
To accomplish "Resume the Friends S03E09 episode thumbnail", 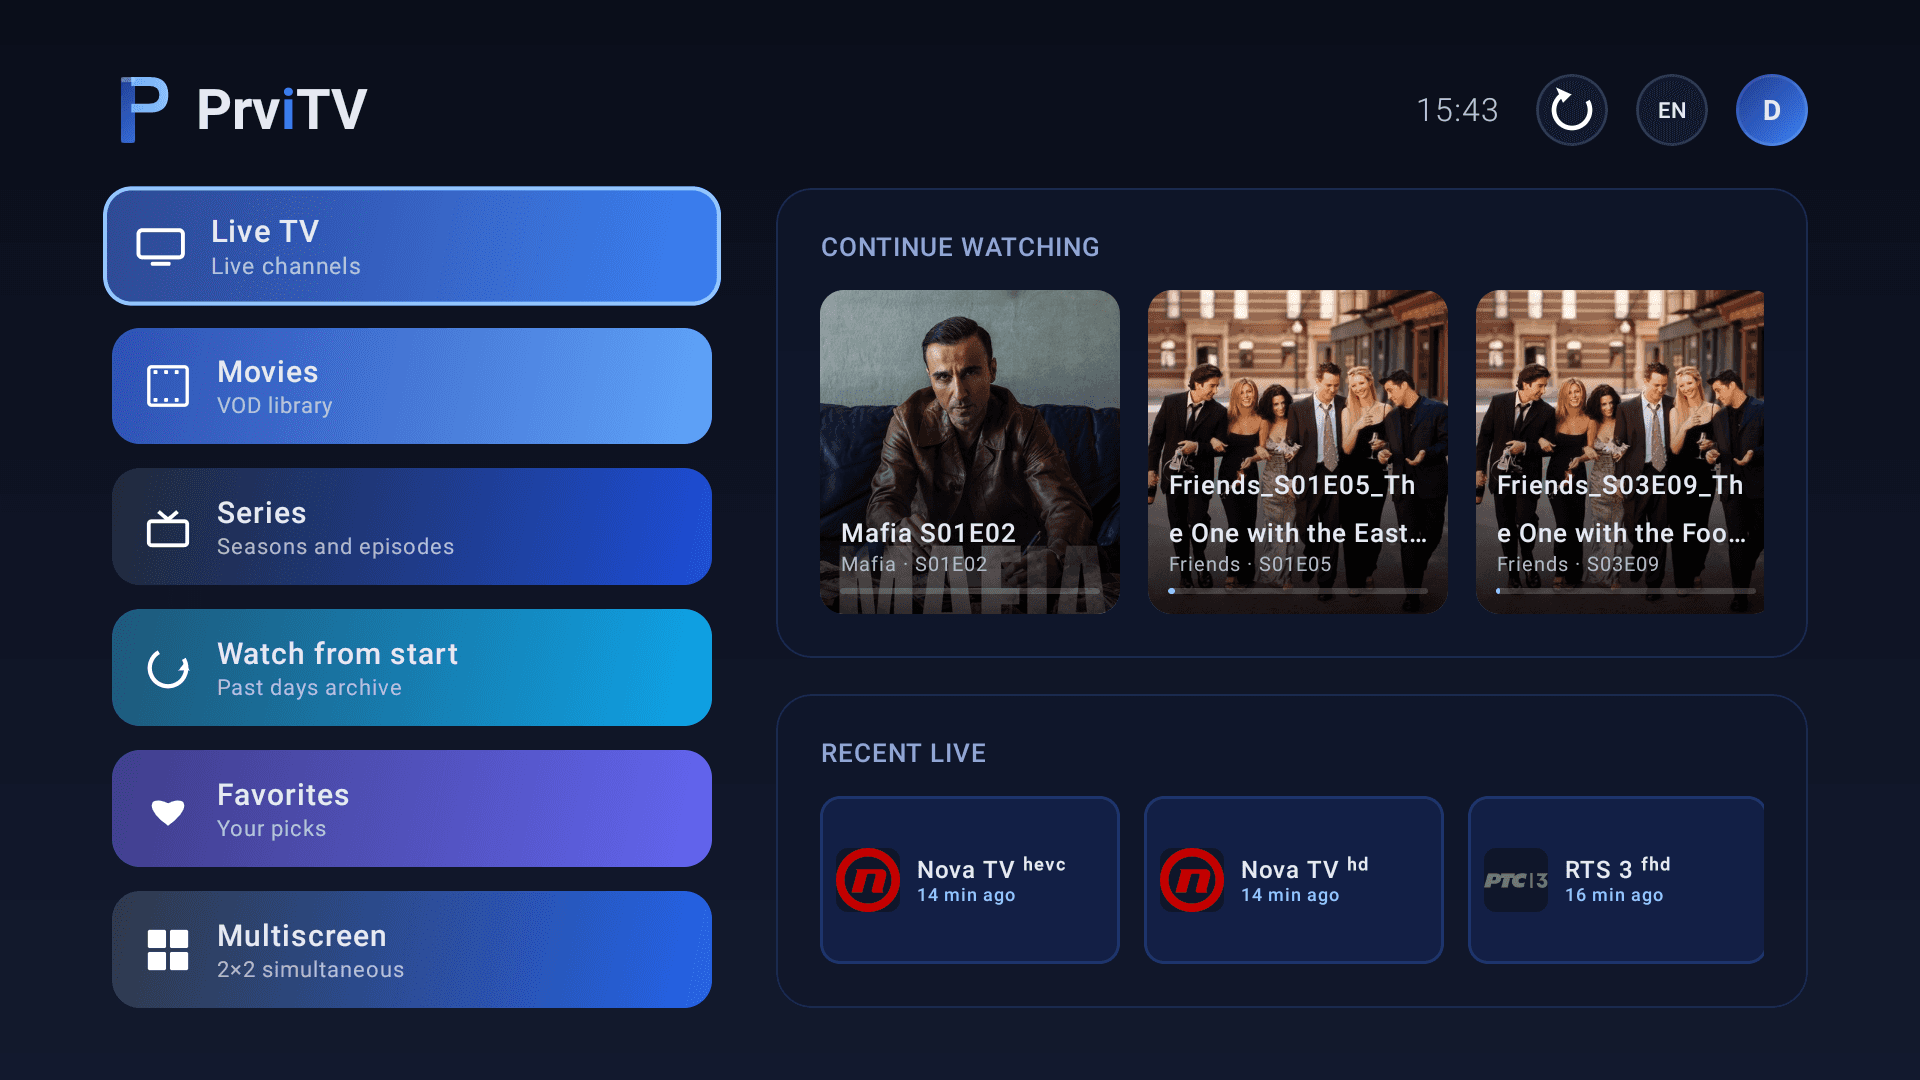I will 1620,452.
